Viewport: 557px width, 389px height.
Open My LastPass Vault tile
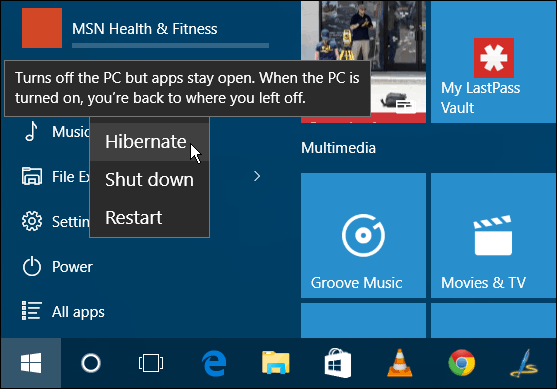click(493, 62)
